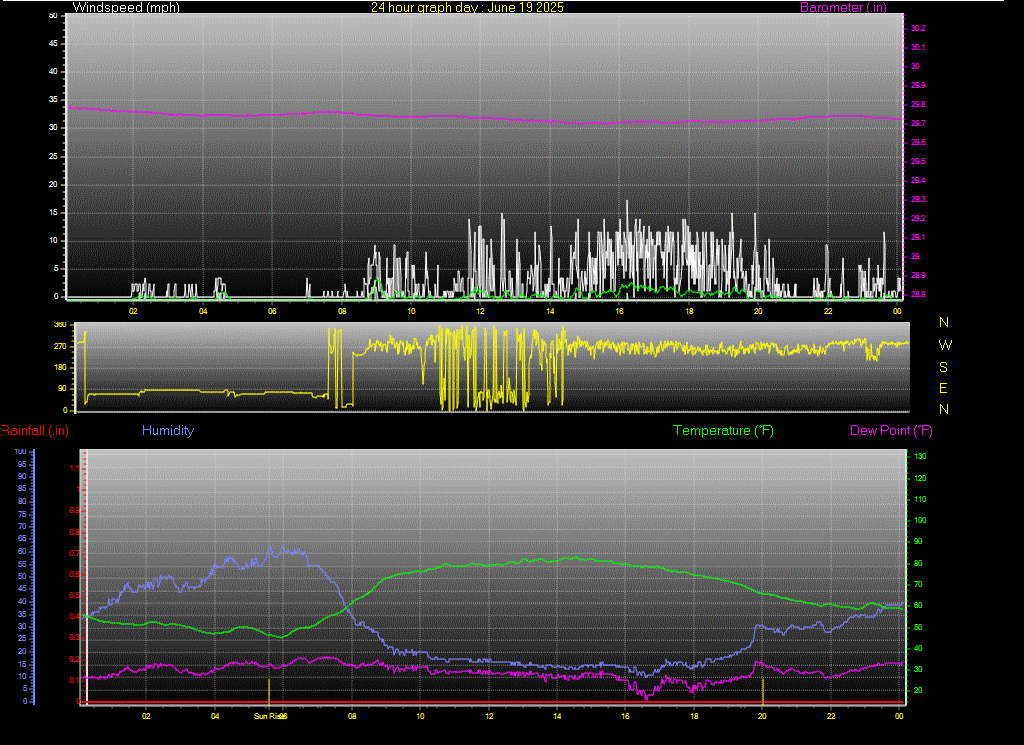This screenshot has height=745, width=1024.
Task: Select the "24 hour graph day : June 19 2025" title
Action: point(468,7)
